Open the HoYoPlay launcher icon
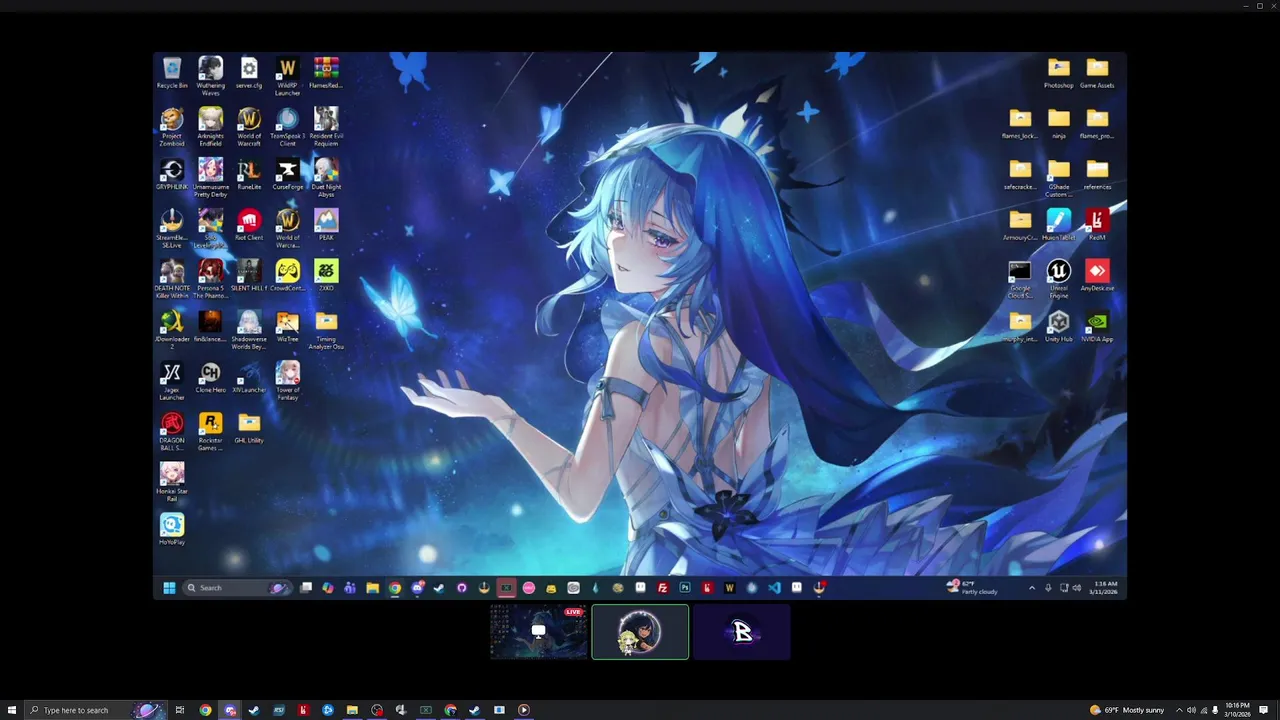The height and width of the screenshot is (720, 1280). [x=172, y=530]
